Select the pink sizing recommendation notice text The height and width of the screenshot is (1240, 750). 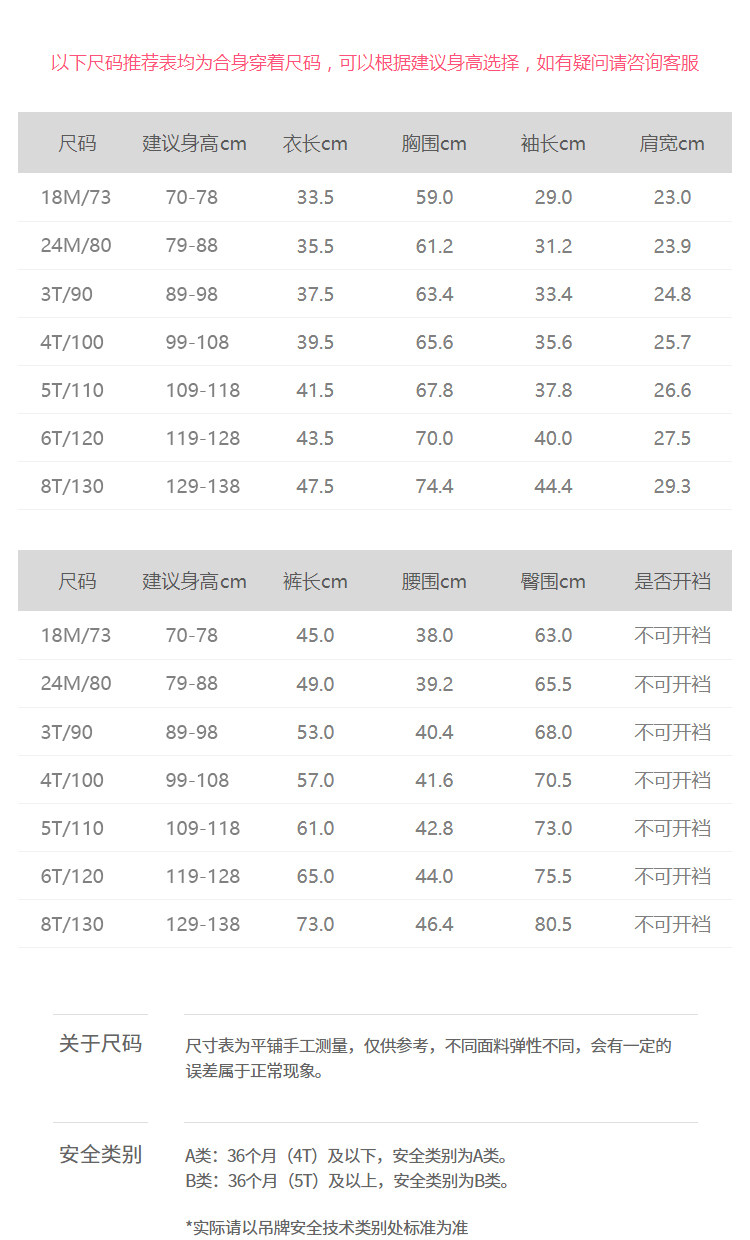click(375, 63)
